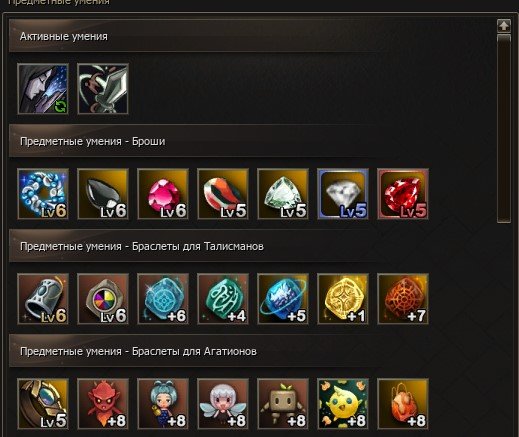Click the blue pearl brooch Lv6 icon
Viewport: 519px width, 437px height.
tap(43, 194)
